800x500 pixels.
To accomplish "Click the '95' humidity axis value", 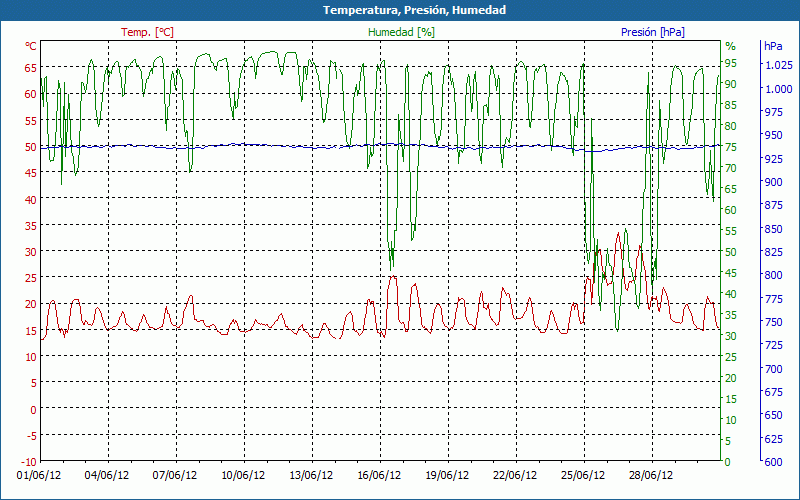I will (x=731, y=63).
